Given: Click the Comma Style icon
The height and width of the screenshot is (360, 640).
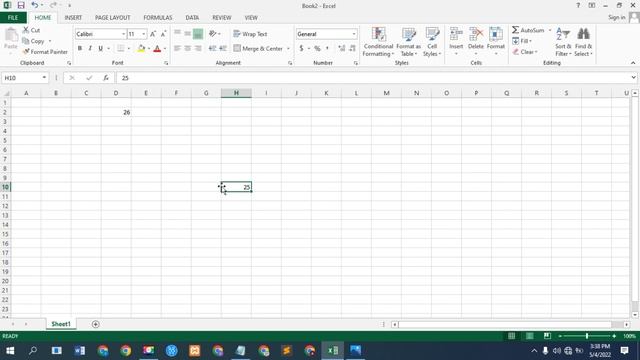Looking at the screenshot, I should [327, 49].
